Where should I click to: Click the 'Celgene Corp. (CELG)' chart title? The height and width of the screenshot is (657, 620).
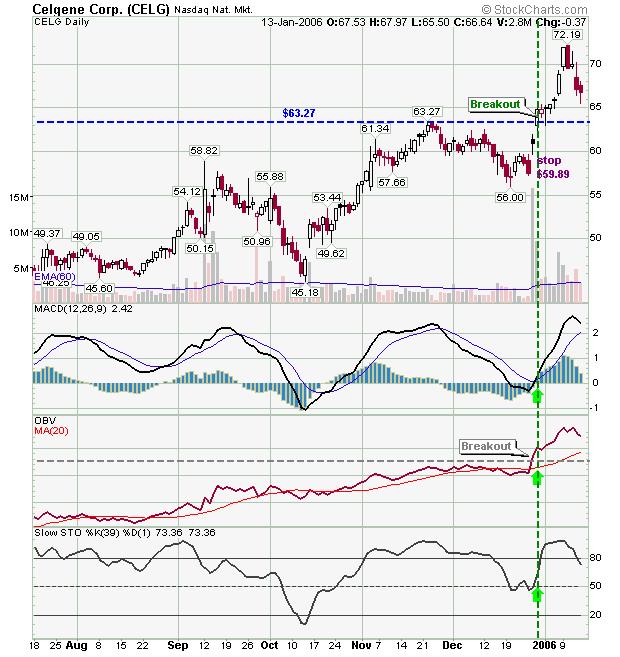pos(101,9)
